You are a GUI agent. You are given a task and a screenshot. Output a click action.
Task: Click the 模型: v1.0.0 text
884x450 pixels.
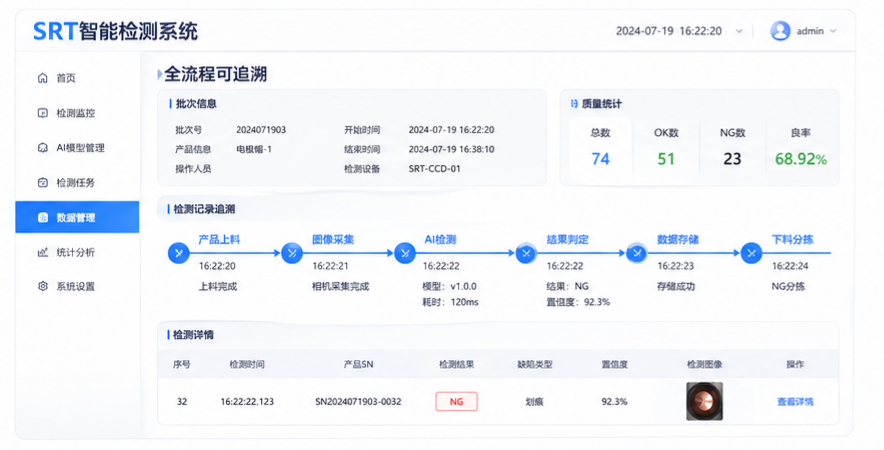pos(449,286)
